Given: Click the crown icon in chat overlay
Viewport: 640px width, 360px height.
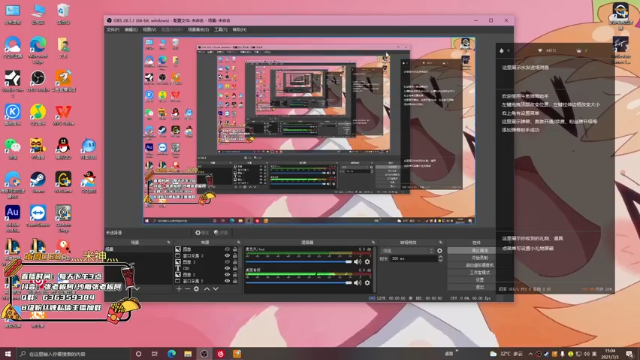Looking at the screenshot, I should click(x=579, y=51).
